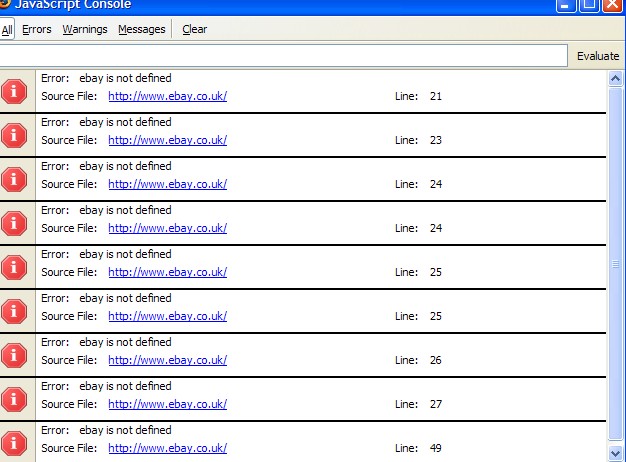This screenshot has width=626, height=462.
Task: Click the scrollbar up arrow
Action: (616, 77)
